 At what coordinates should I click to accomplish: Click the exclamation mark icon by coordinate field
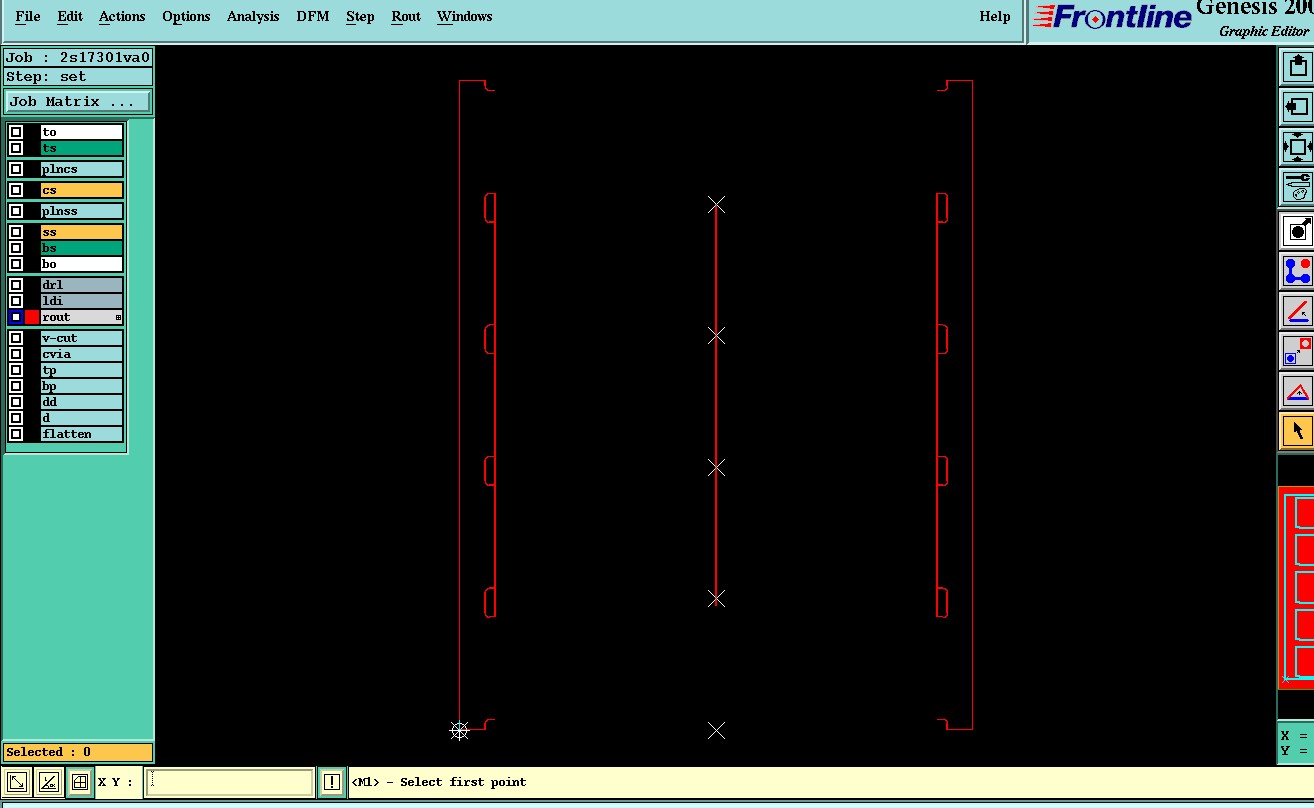tap(332, 782)
